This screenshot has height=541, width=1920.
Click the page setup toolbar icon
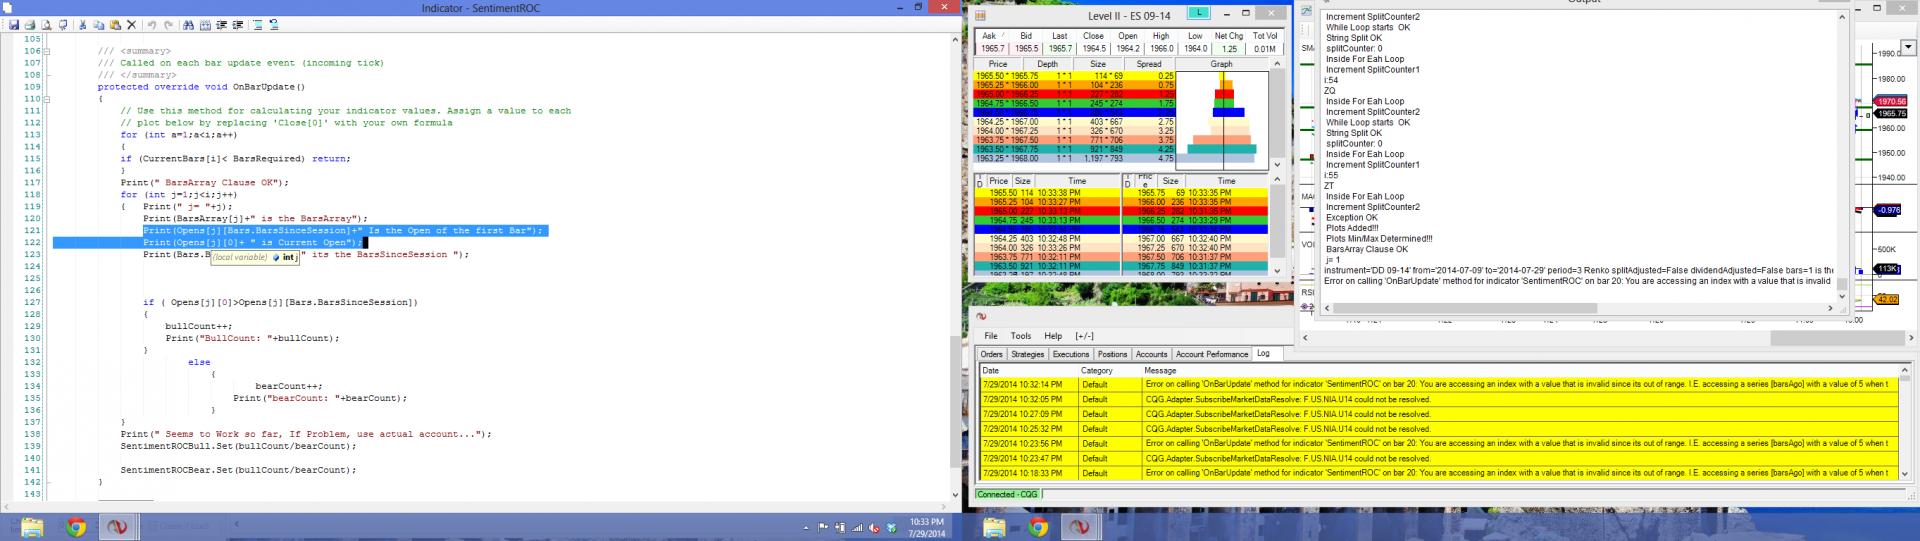coord(63,25)
